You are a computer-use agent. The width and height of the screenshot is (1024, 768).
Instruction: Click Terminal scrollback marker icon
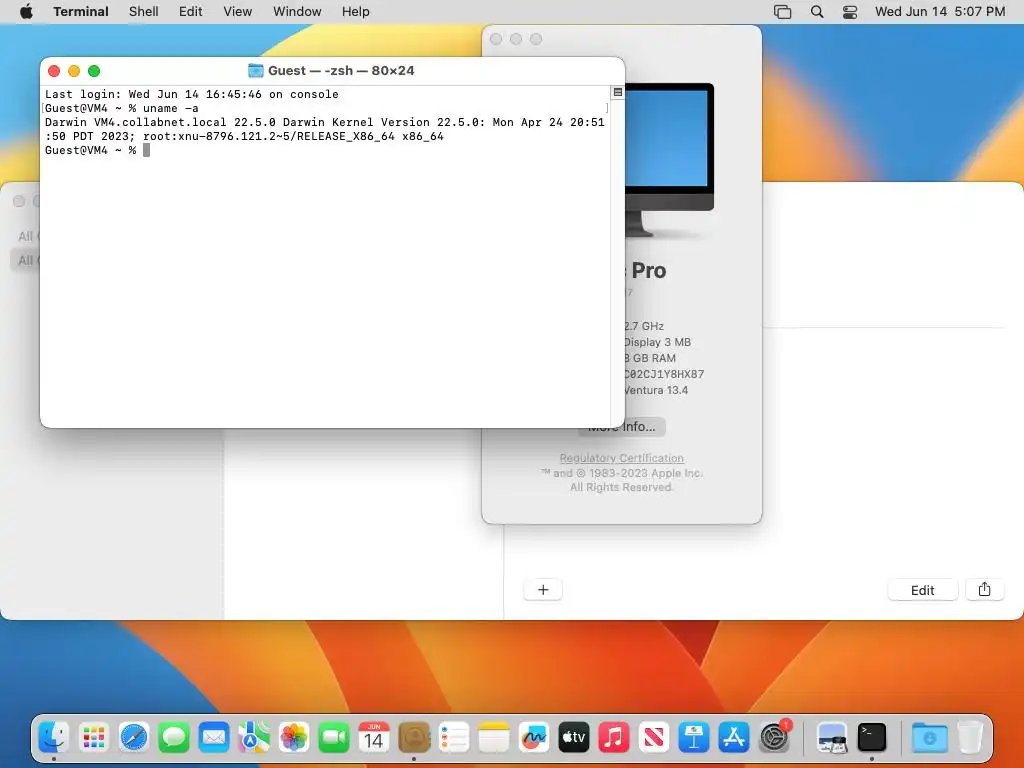(x=618, y=93)
